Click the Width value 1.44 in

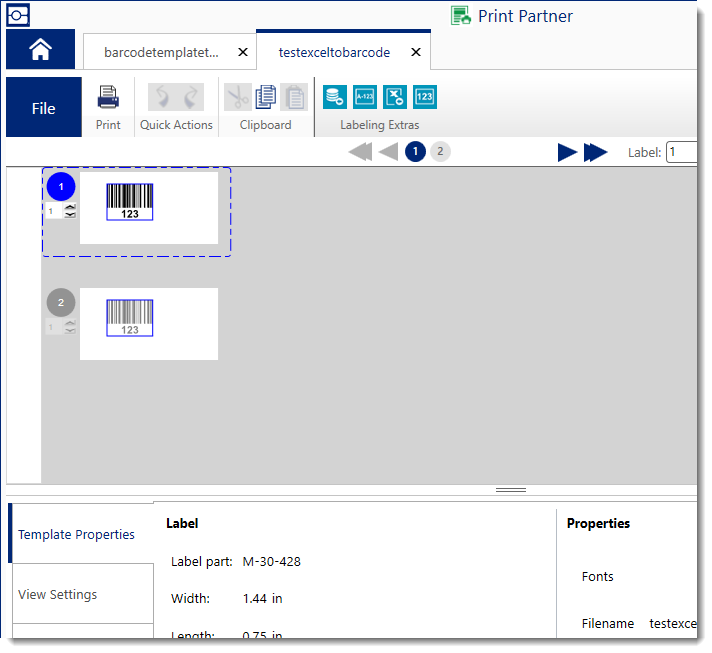tap(262, 599)
